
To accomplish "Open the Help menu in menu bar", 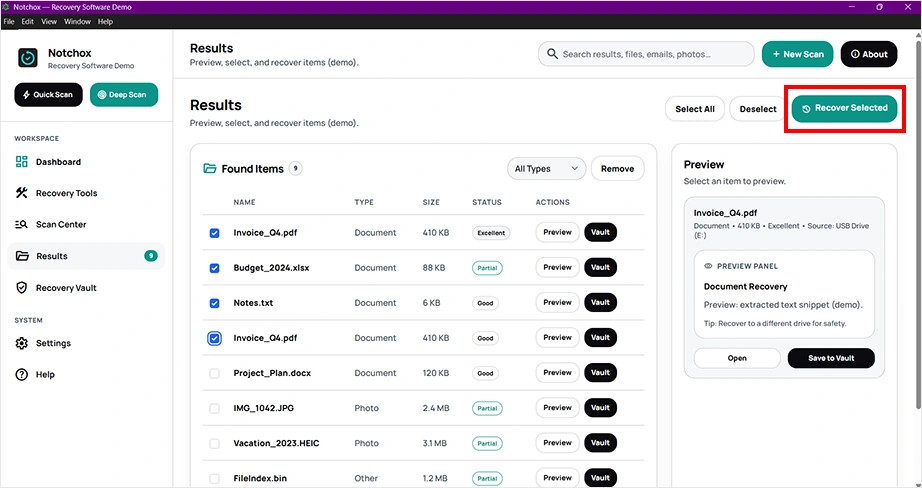I will coord(105,22).
